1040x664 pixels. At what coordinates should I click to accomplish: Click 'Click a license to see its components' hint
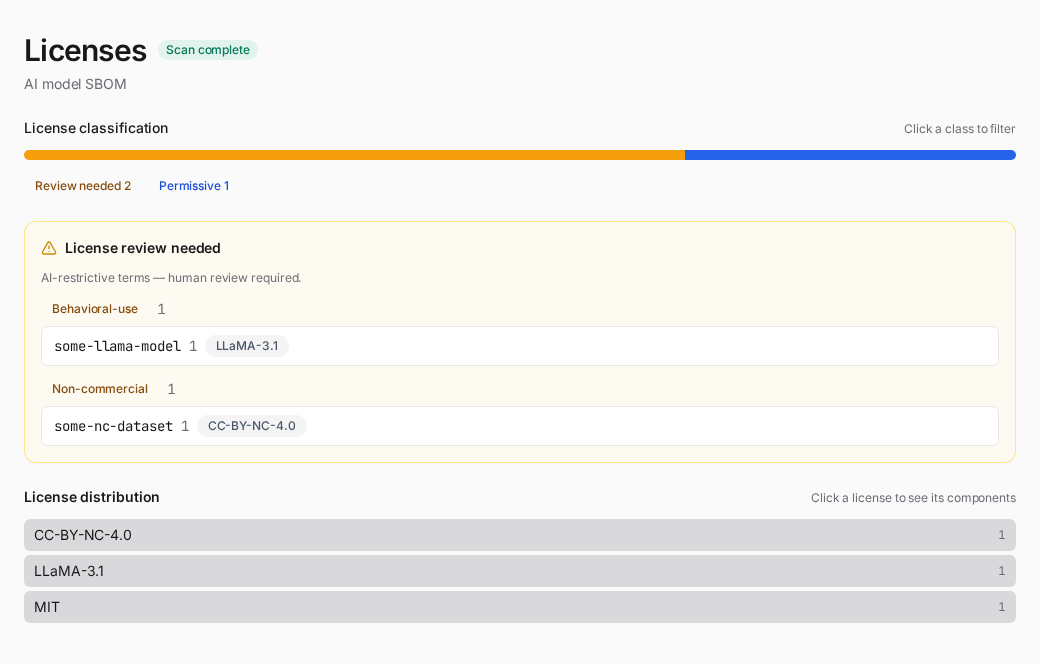[913, 498]
